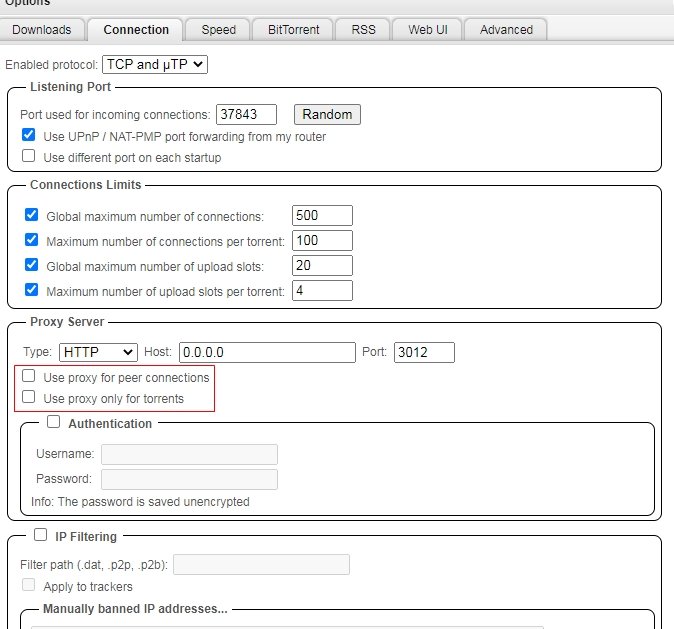Open the Speed tab
The height and width of the screenshot is (629, 674).
point(218,30)
